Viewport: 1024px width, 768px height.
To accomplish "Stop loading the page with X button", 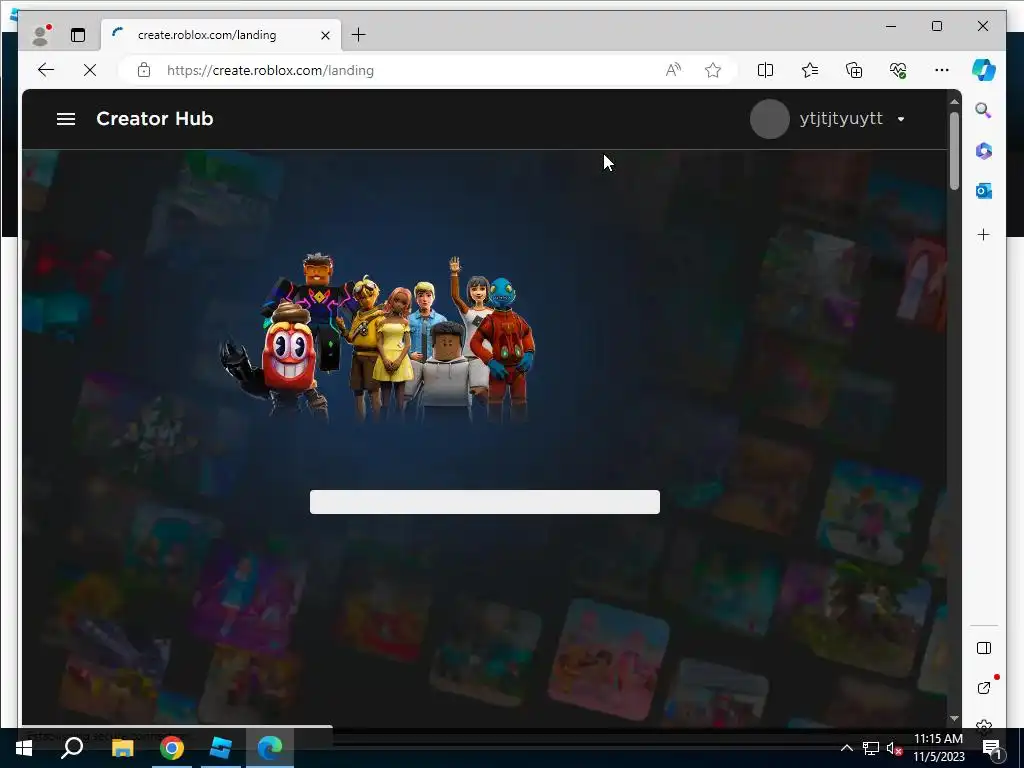I will coord(90,70).
